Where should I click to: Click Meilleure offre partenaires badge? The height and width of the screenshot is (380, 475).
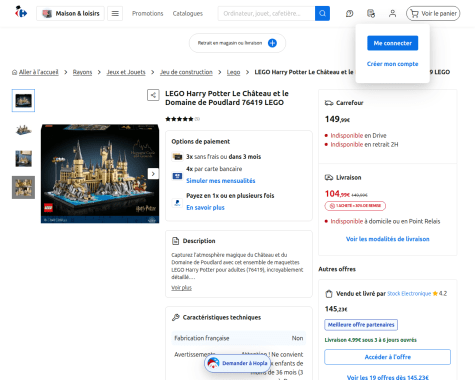click(361, 325)
